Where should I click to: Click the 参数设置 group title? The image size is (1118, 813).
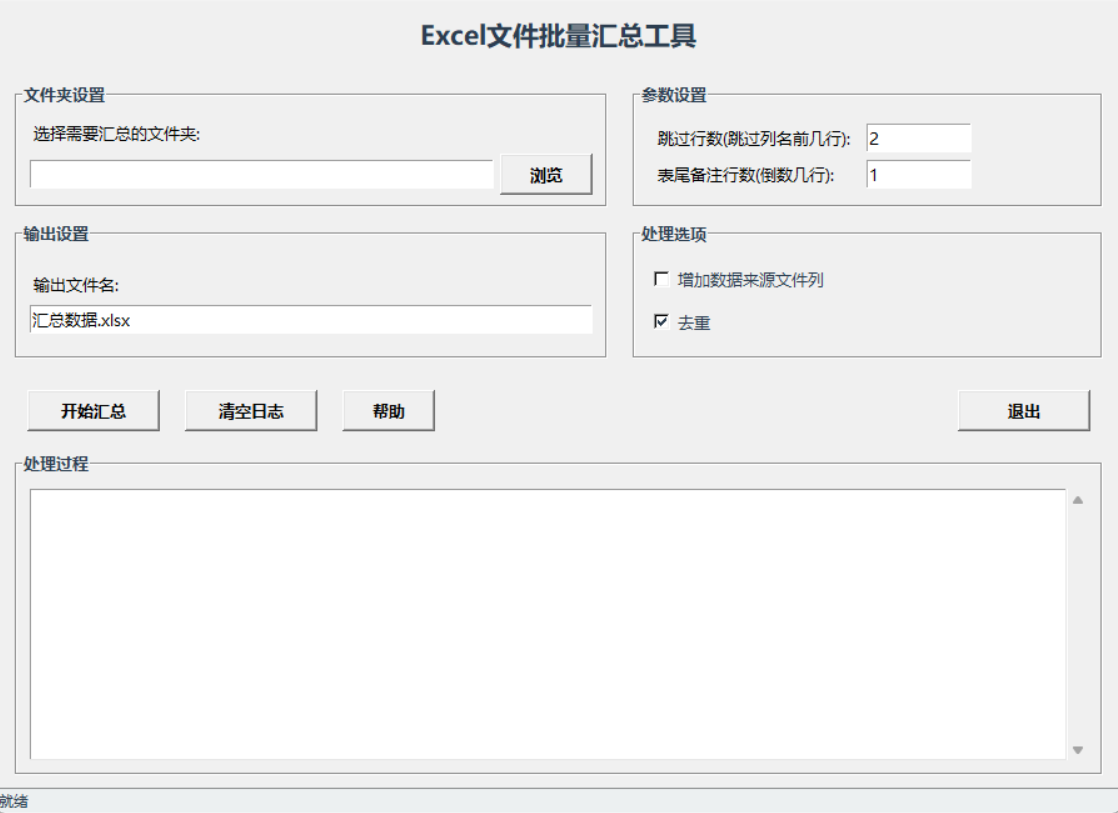pos(674,95)
